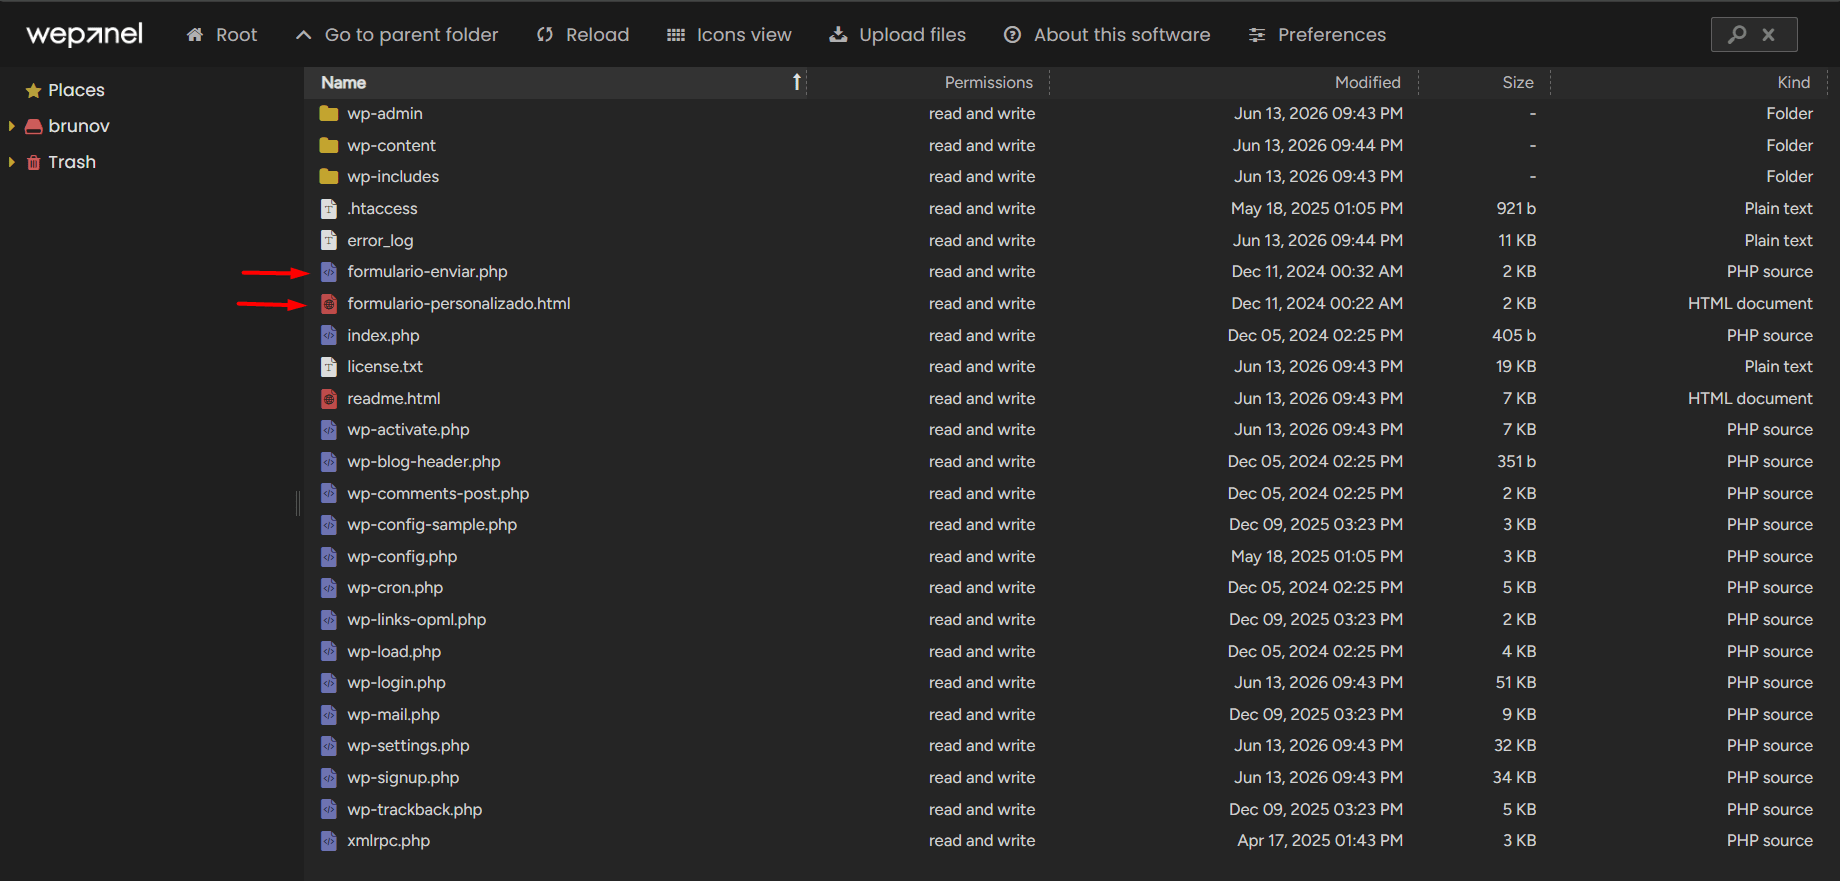Select the wp-cron.php file name

[x=395, y=587]
